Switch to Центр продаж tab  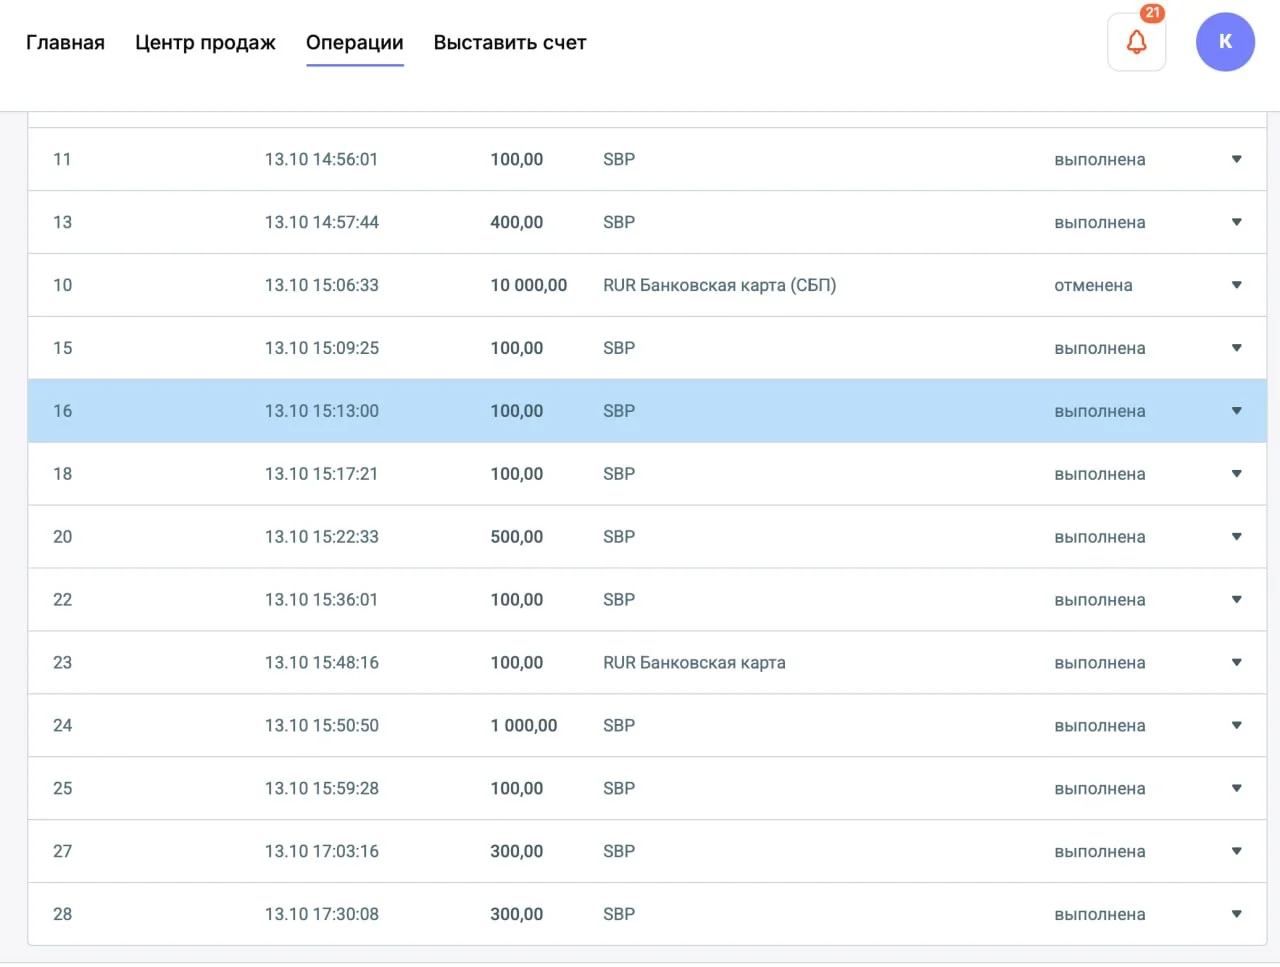click(x=205, y=43)
